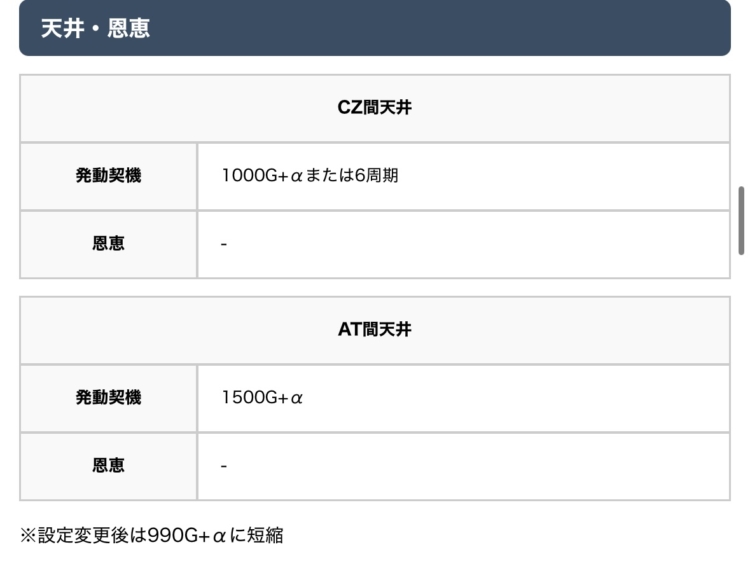Click "短縮" at the footnote end
This screenshot has height=561, width=750.
tap(265, 536)
